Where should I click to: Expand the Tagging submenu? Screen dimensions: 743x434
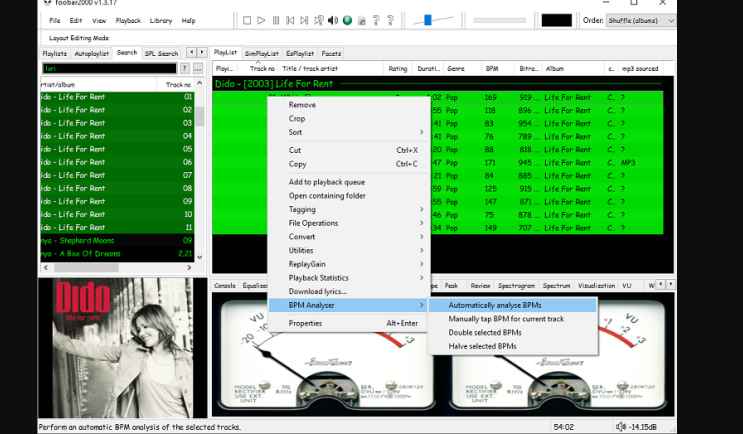pos(350,209)
